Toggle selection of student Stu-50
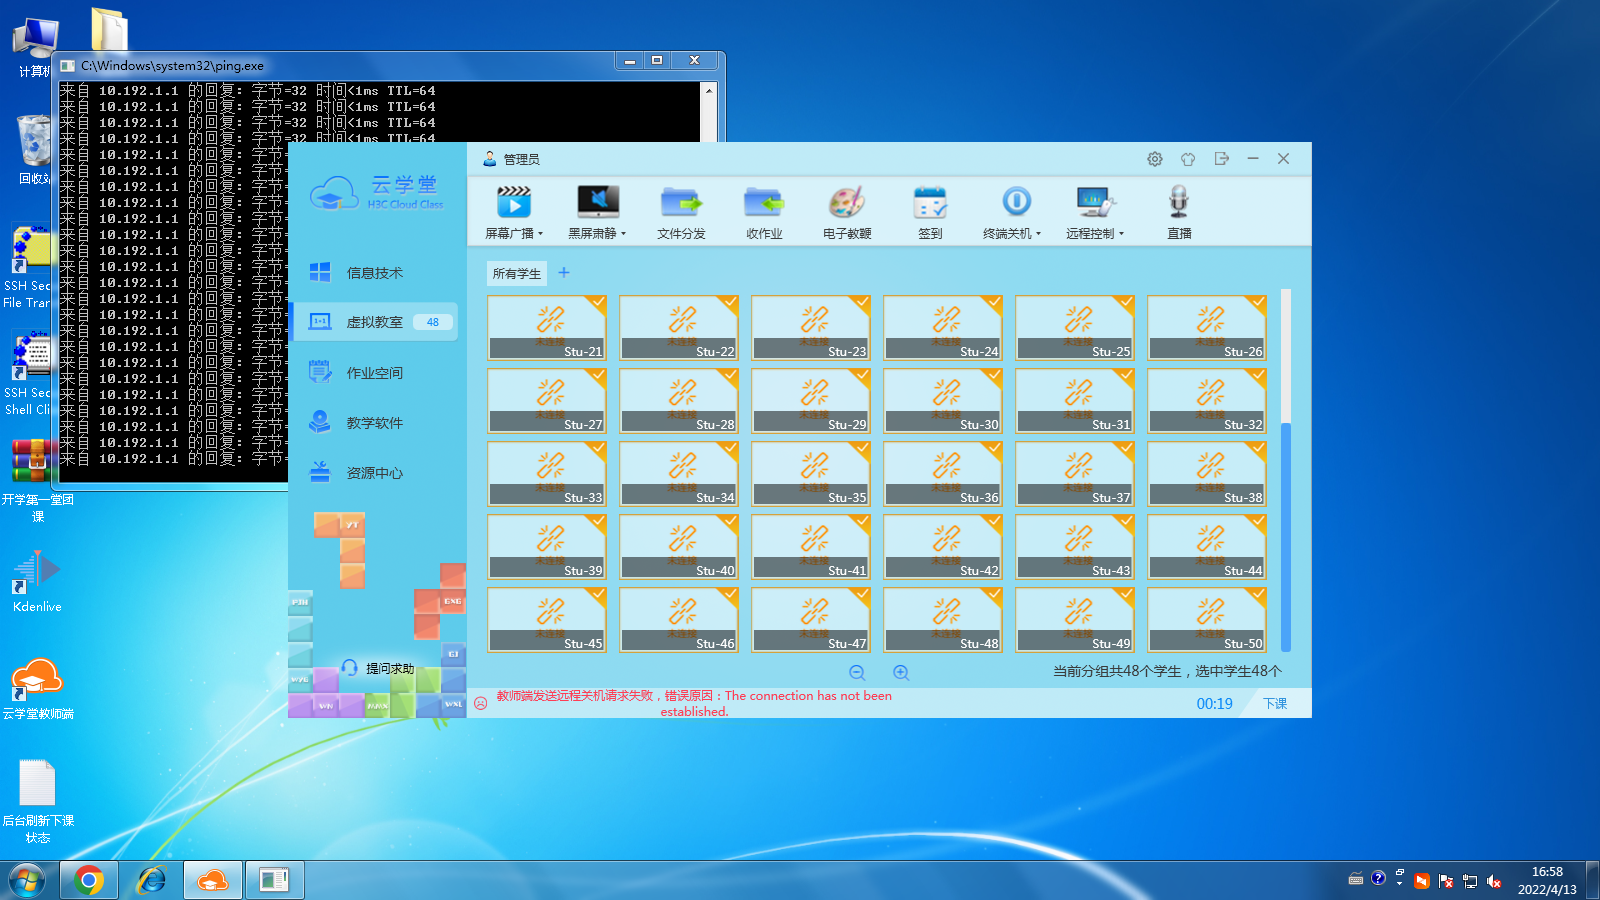Image resolution: width=1600 pixels, height=900 pixels. click(1257, 594)
